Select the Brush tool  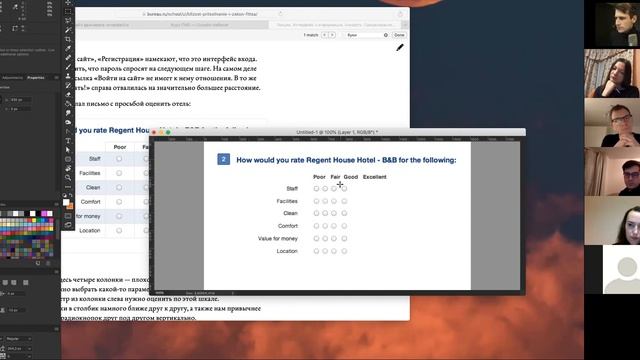tap(68, 67)
